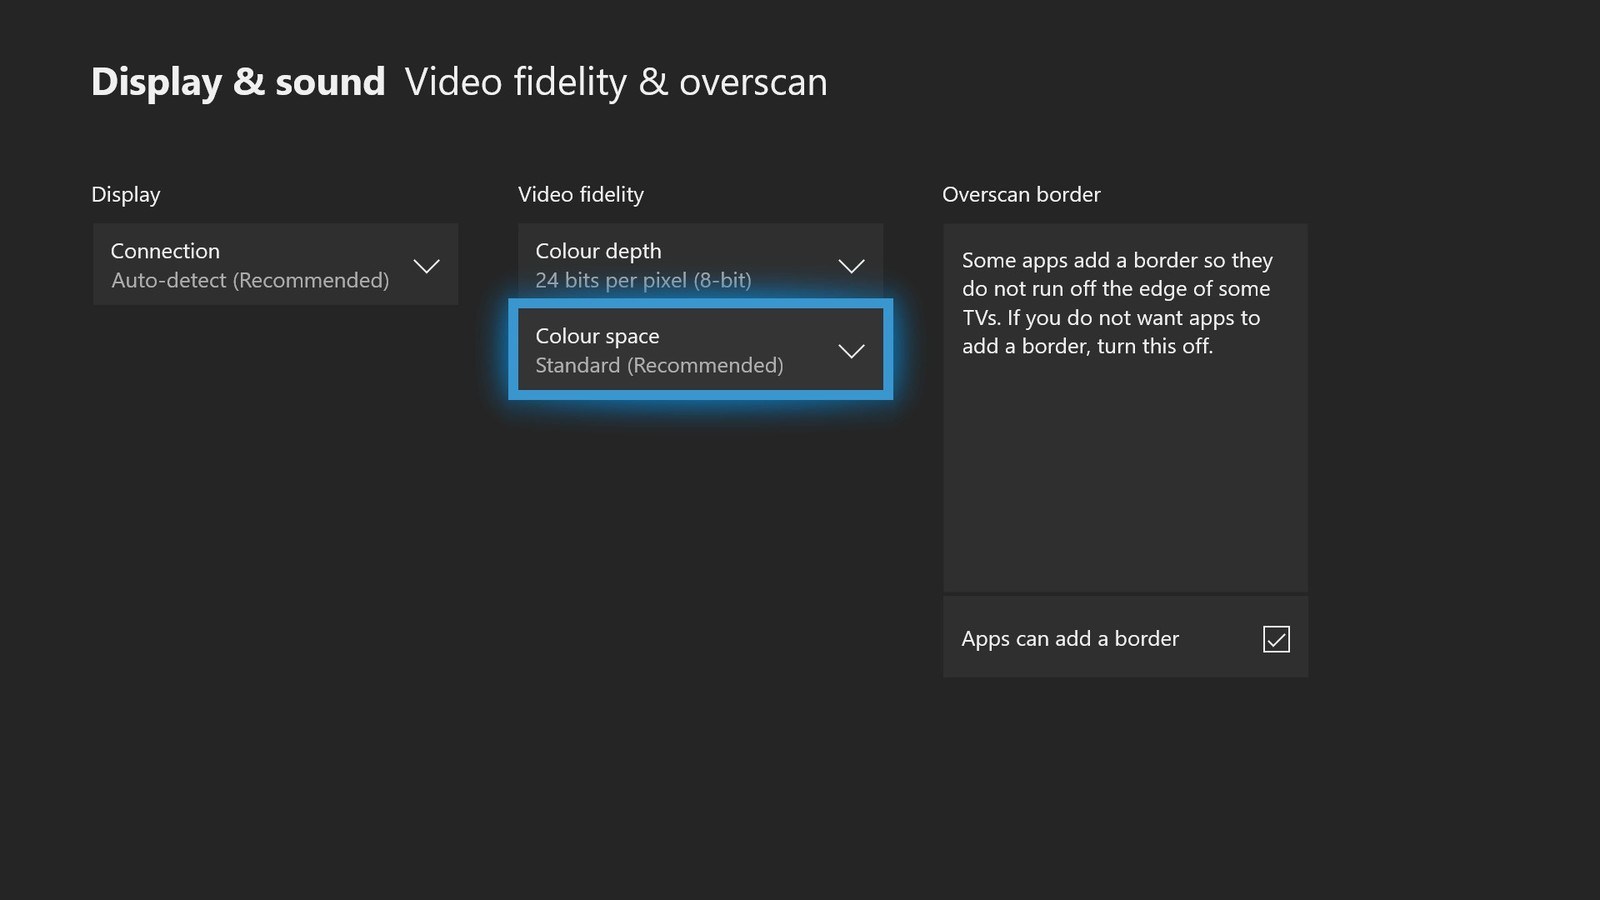Click the Video fidelity & overscan title
Viewport: 1600px width, 900px height.
[x=616, y=82]
